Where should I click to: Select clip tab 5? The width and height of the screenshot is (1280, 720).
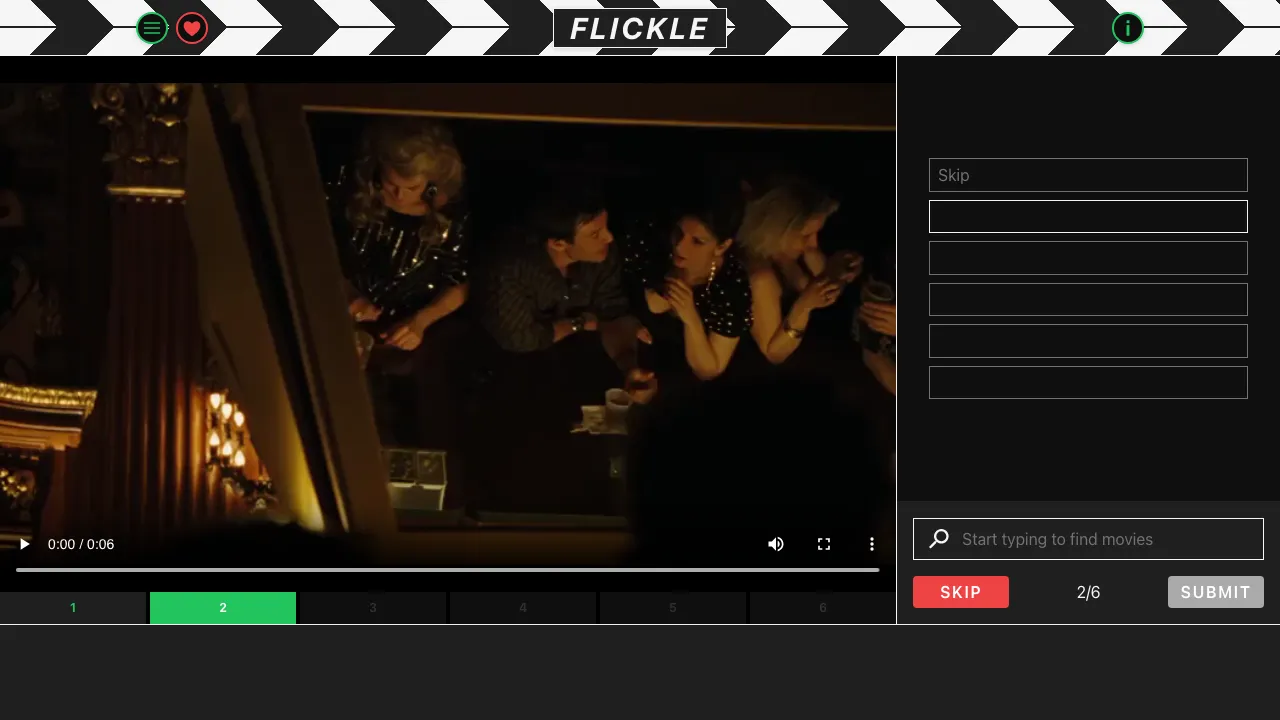(673, 608)
